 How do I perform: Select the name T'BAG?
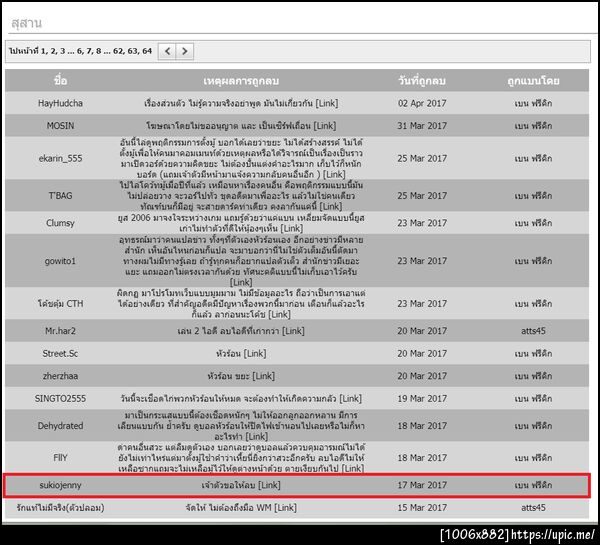coord(60,196)
